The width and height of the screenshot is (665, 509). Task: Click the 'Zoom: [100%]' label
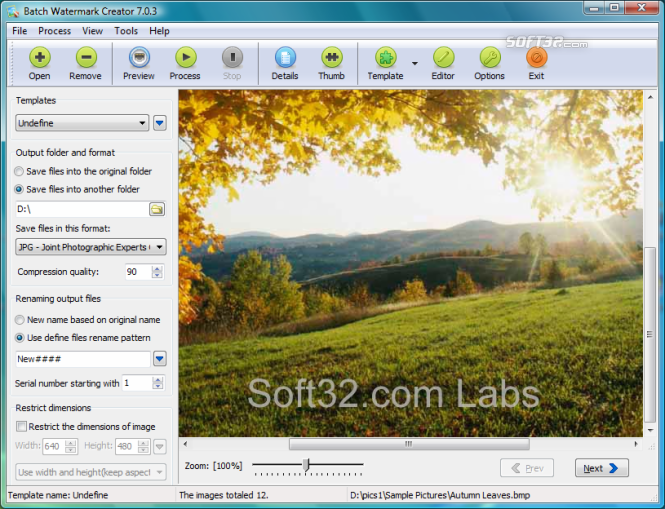[x=213, y=466]
